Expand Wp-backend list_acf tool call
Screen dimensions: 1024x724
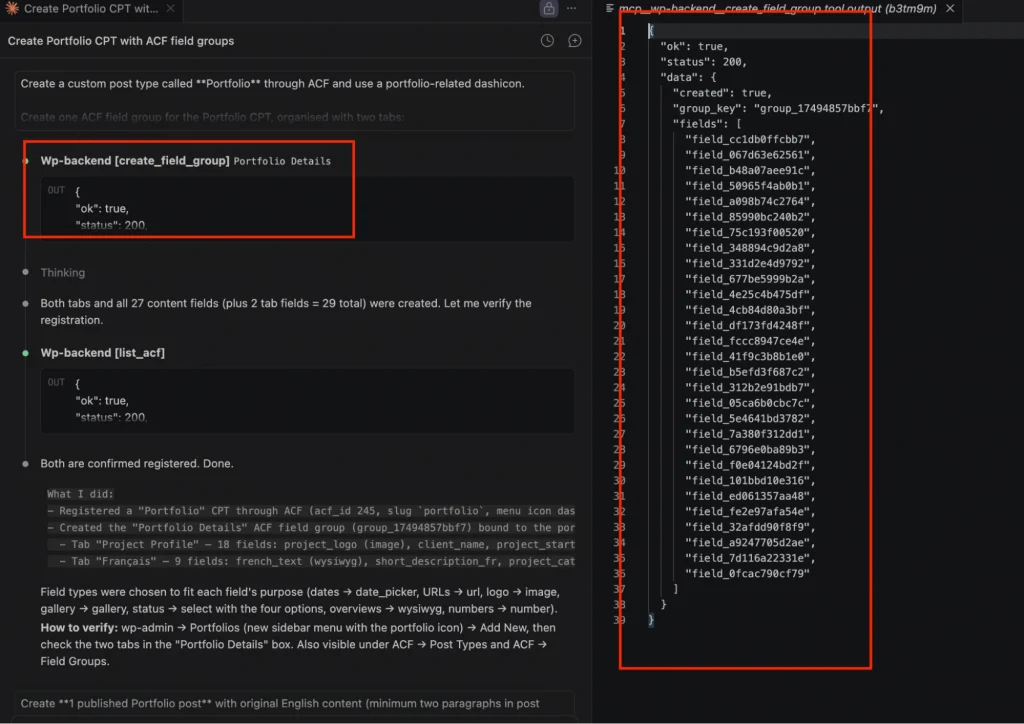pos(103,353)
